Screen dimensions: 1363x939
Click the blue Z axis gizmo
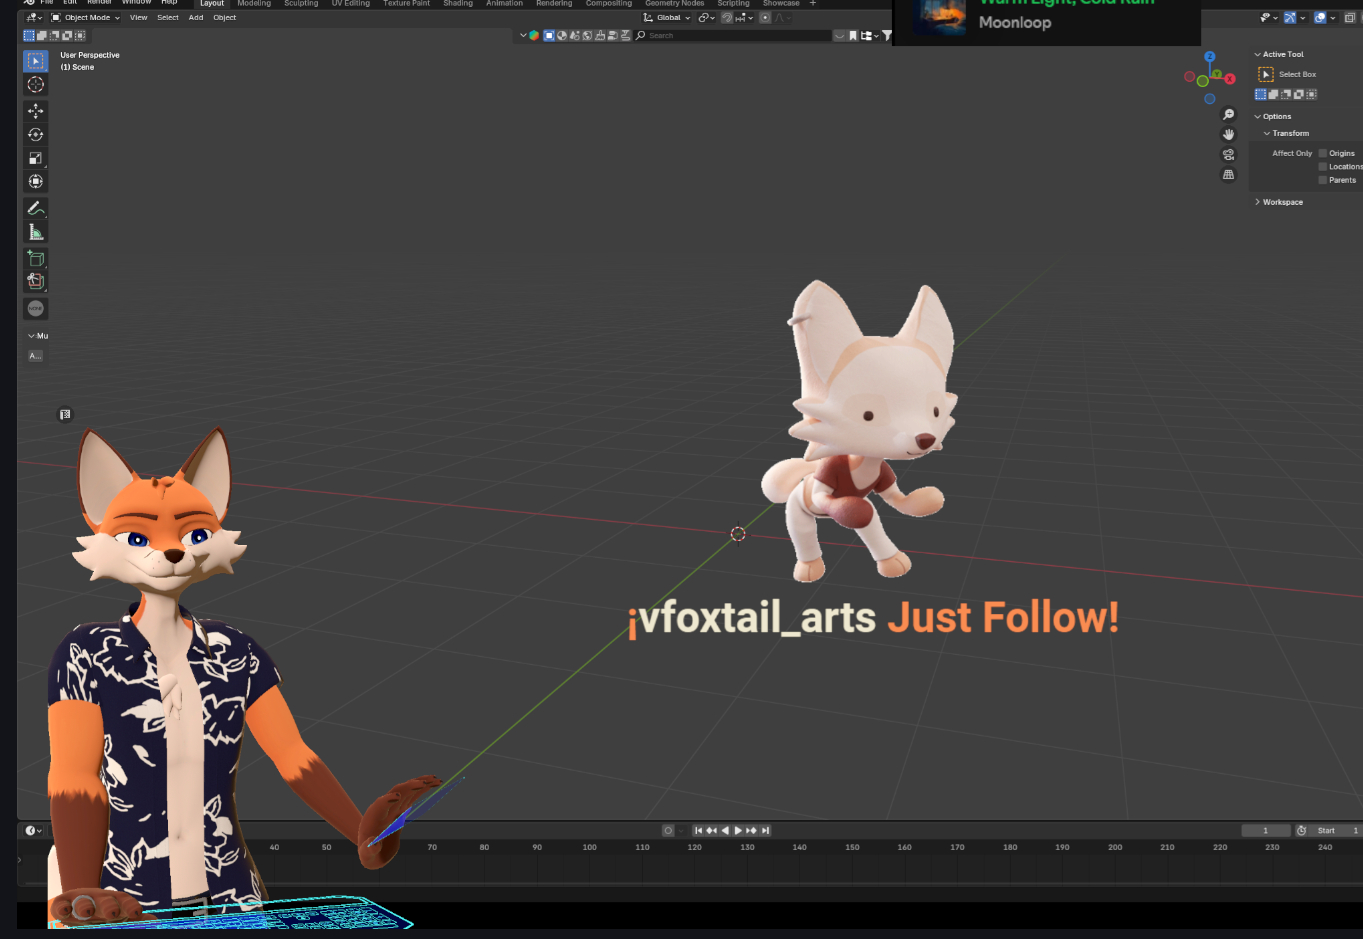pyautogui.click(x=1210, y=57)
